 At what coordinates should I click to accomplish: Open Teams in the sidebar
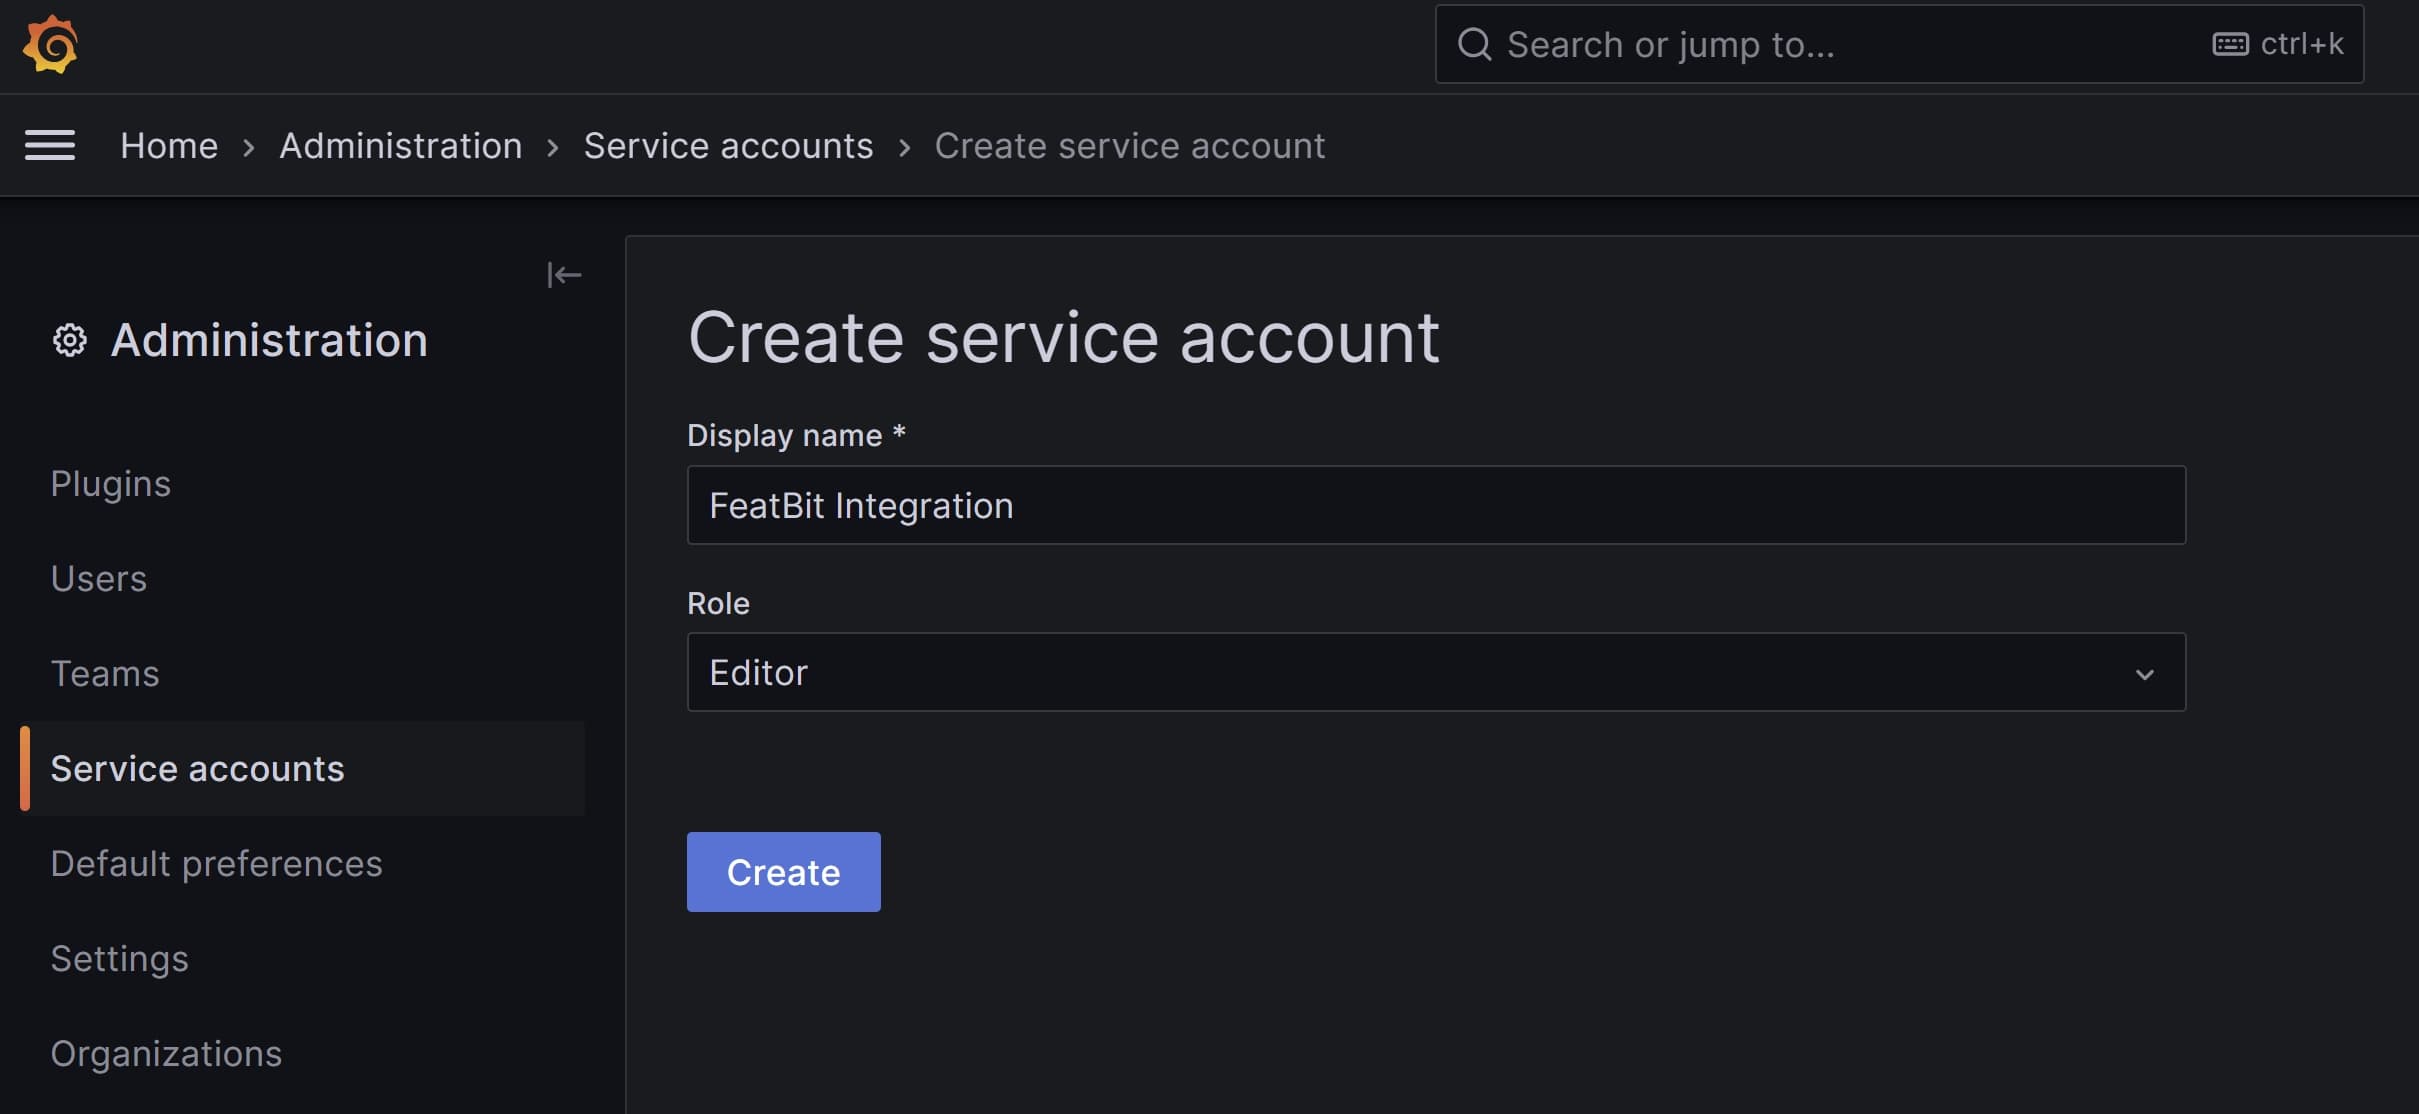tap(105, 674)
